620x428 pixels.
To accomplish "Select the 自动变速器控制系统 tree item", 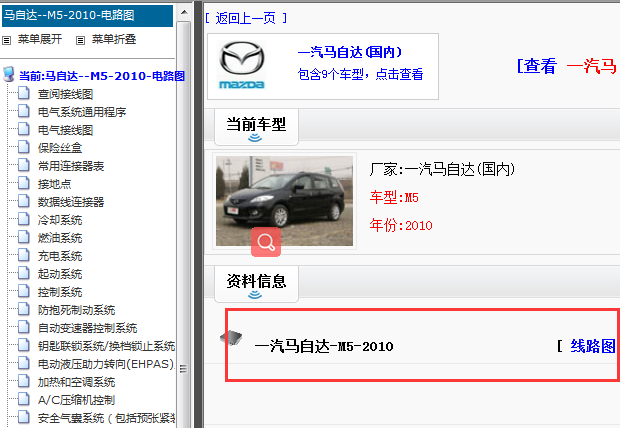I will pos(87,328).
